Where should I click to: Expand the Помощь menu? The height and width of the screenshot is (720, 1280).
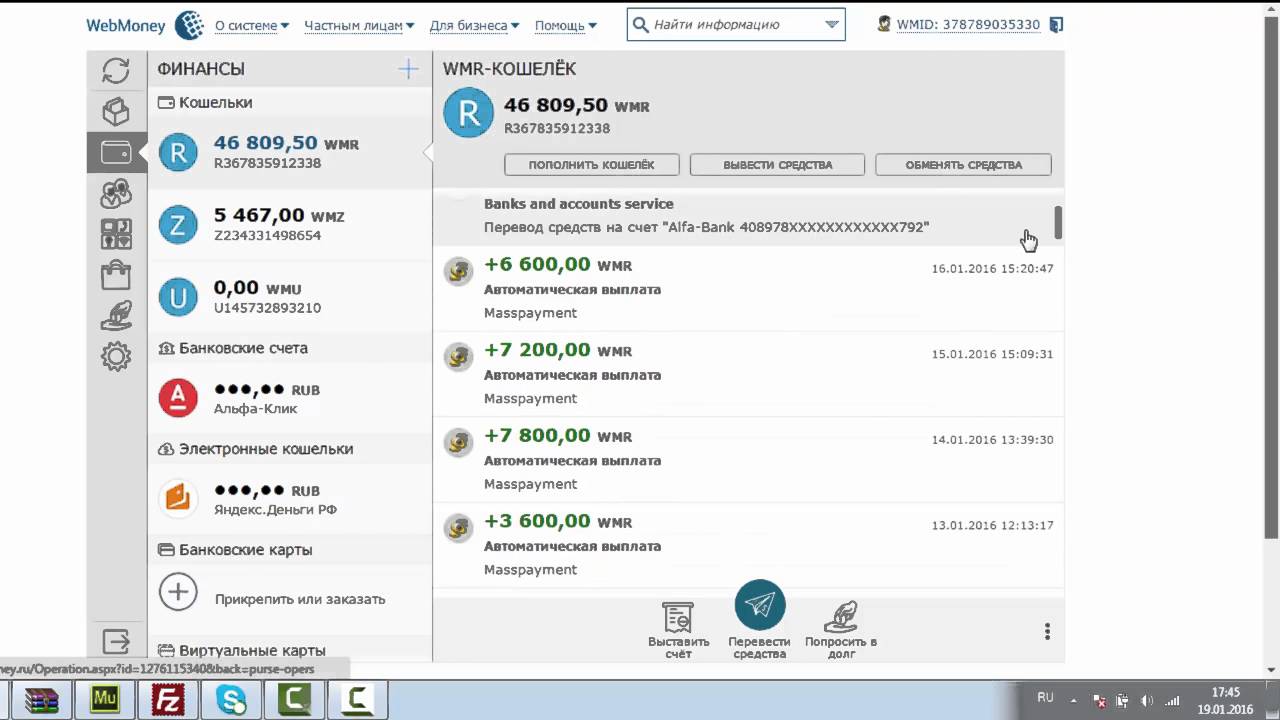coord(566,25)
